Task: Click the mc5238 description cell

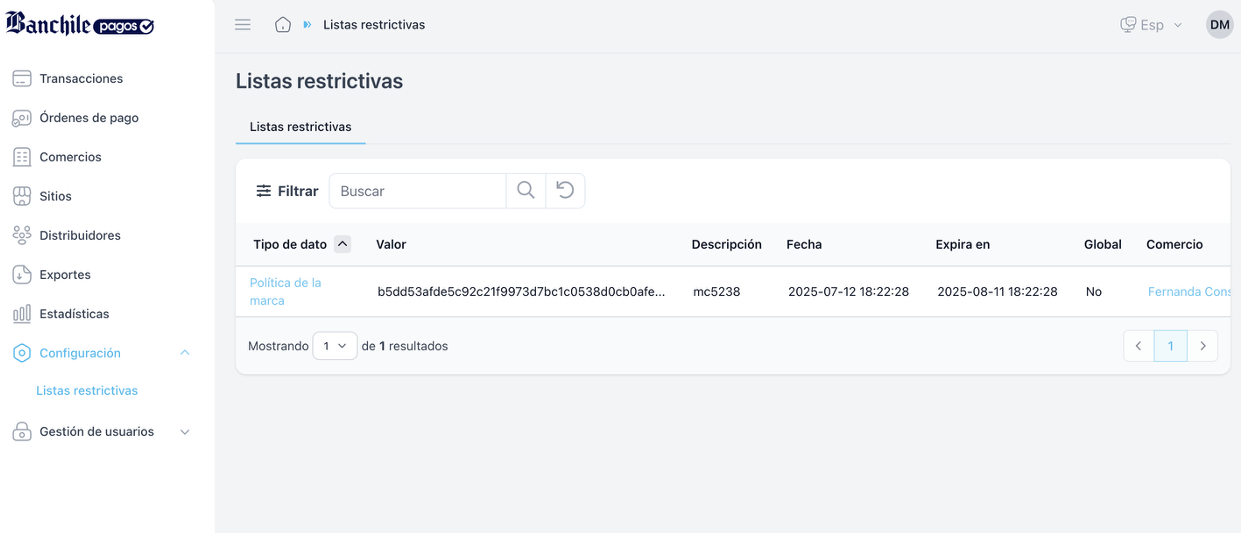Action: tap(717, 292)
